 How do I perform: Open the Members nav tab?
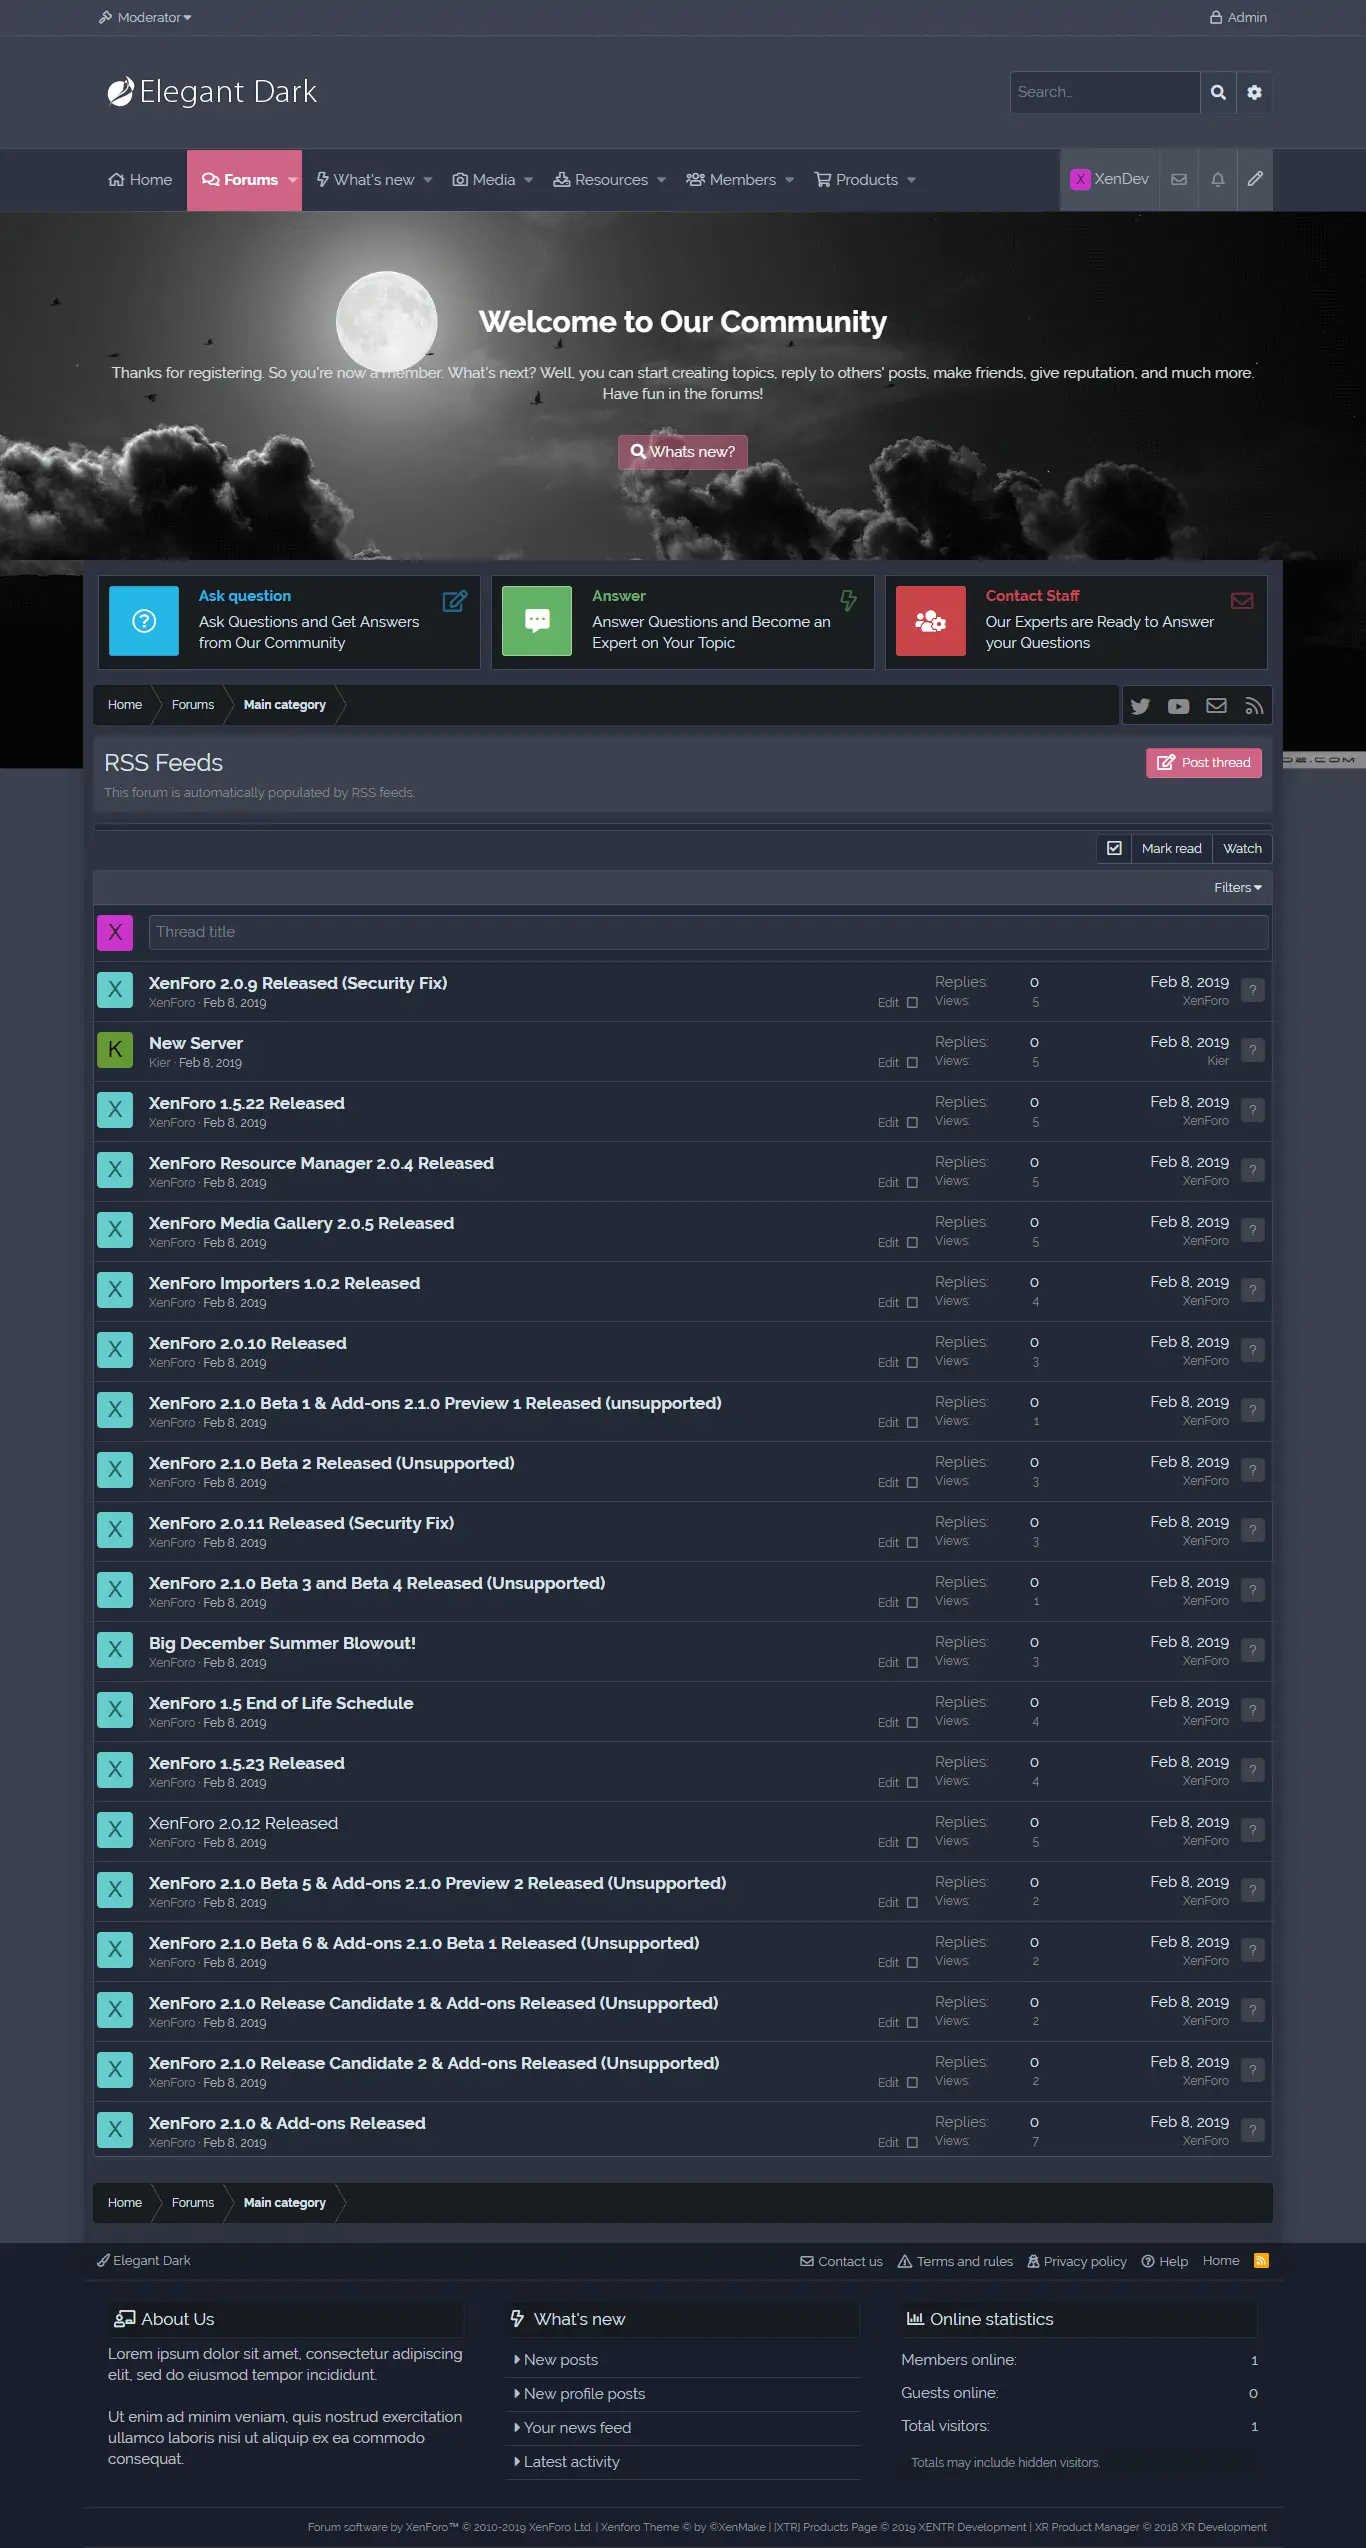[731, 180]
